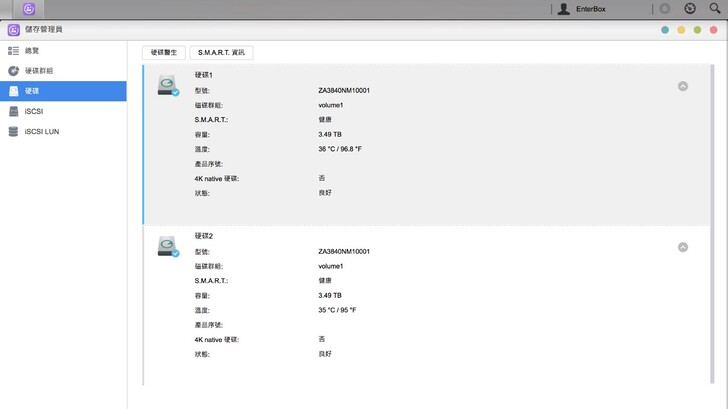Select the 硬碟 tab in sidebar

click(63, 91)
